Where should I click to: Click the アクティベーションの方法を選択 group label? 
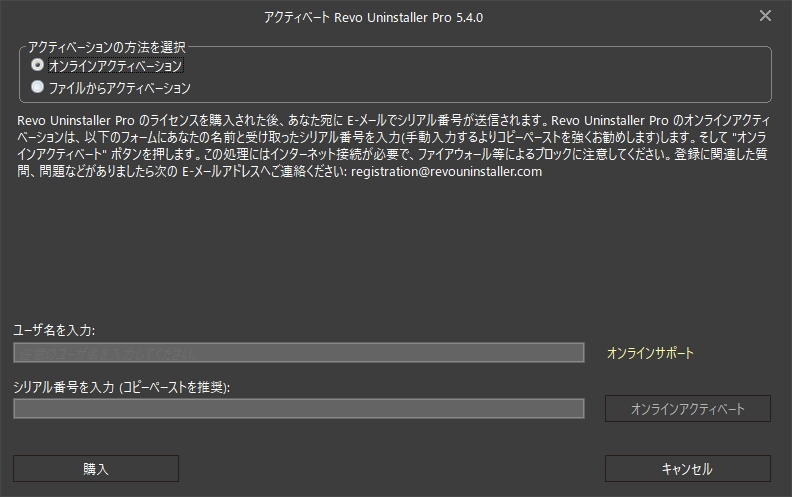tap(107, 47)
